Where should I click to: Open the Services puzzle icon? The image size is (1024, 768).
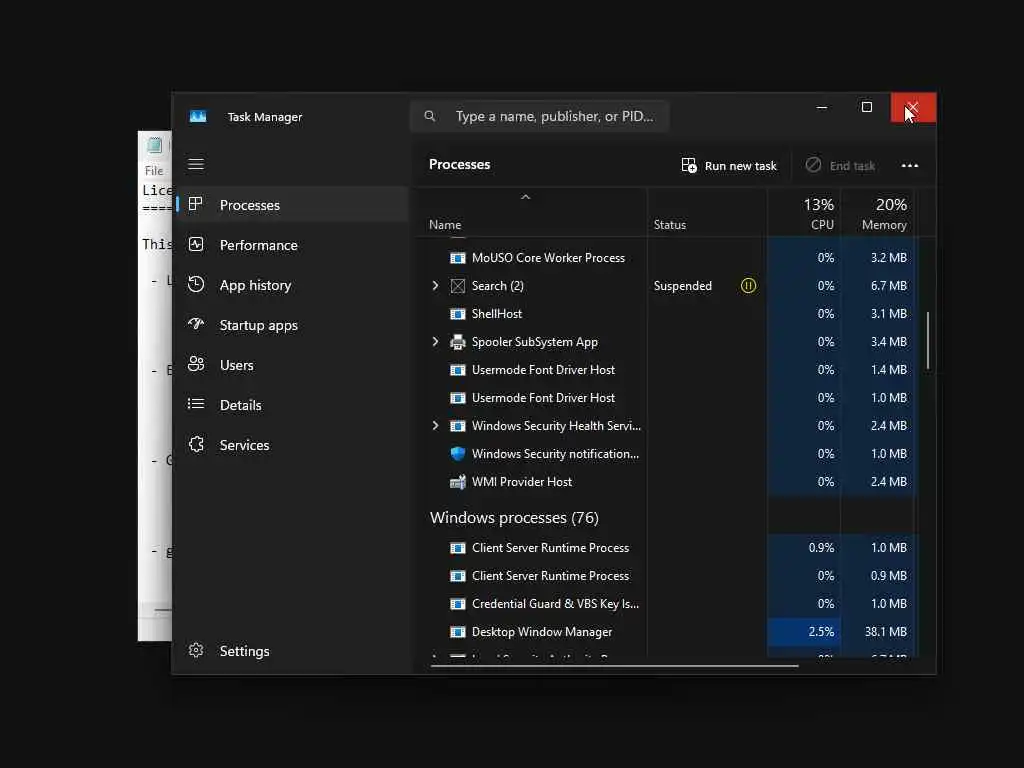coord(196,444)
